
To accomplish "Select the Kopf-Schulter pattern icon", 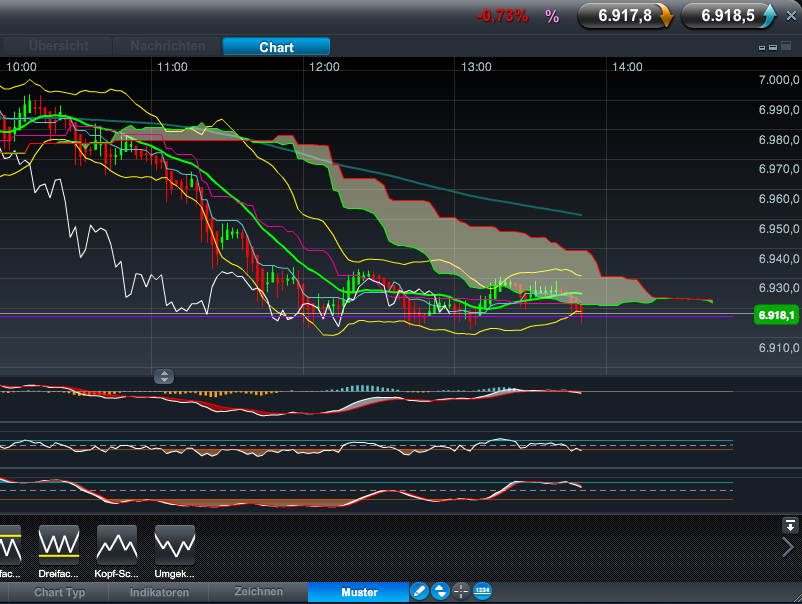I will (x=117, y=544).
